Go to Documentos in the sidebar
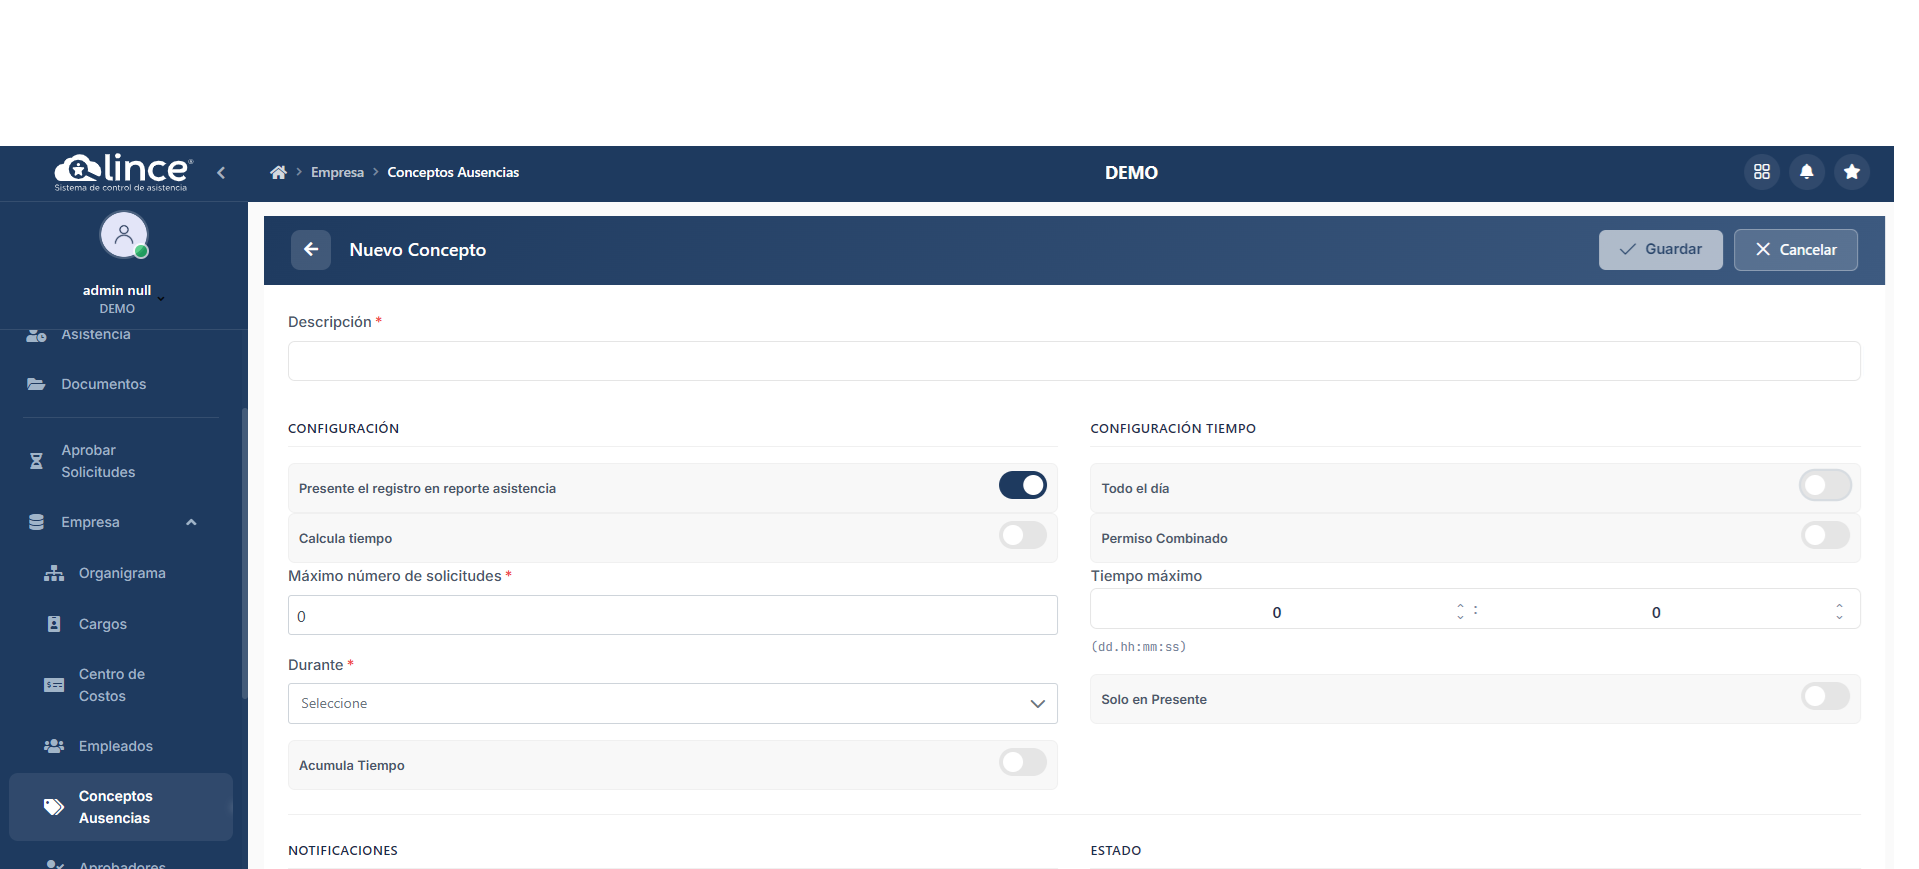This screenshot has width=1919, height=869. click(103, 384)
